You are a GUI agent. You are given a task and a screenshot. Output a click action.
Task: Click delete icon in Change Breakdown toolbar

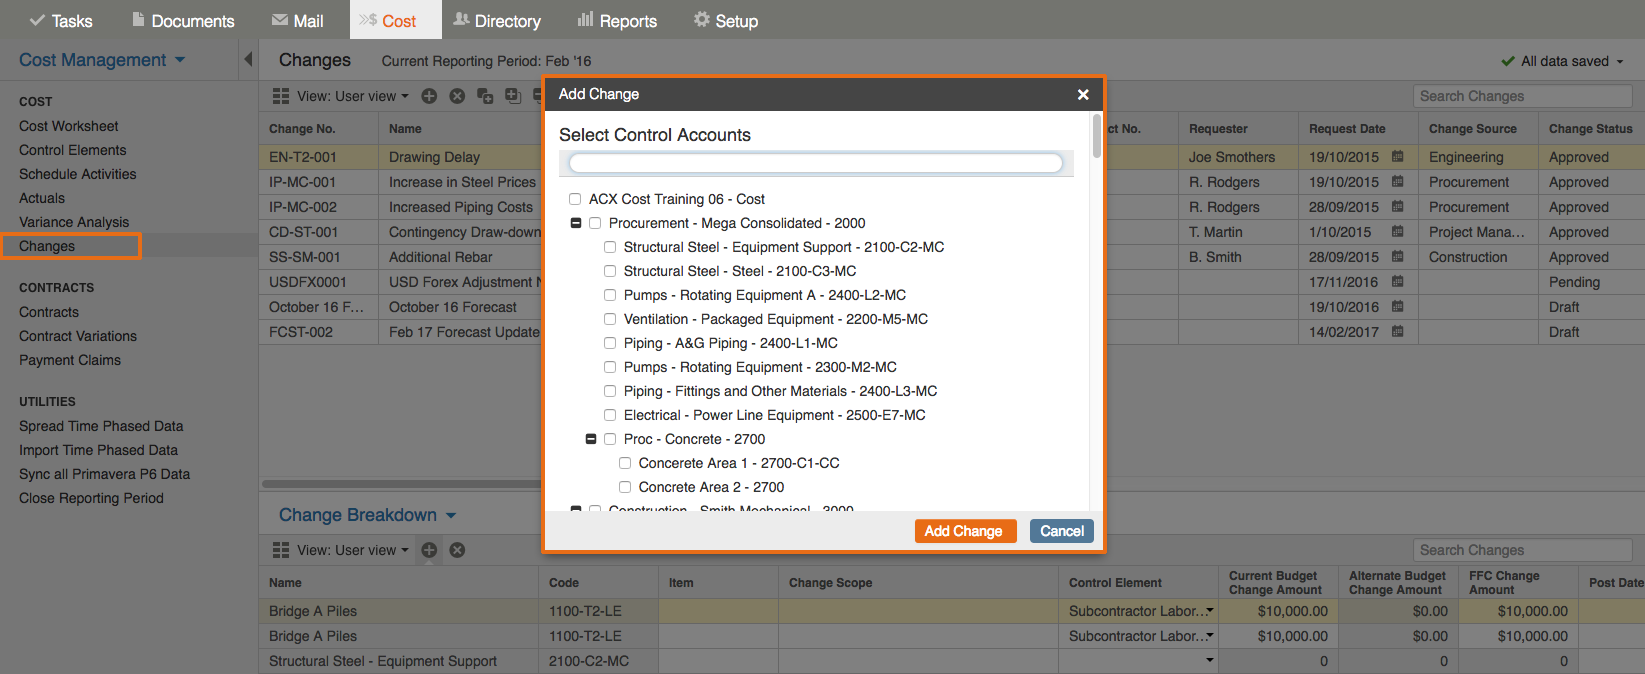pyautogui.click(x=457, y=550)
